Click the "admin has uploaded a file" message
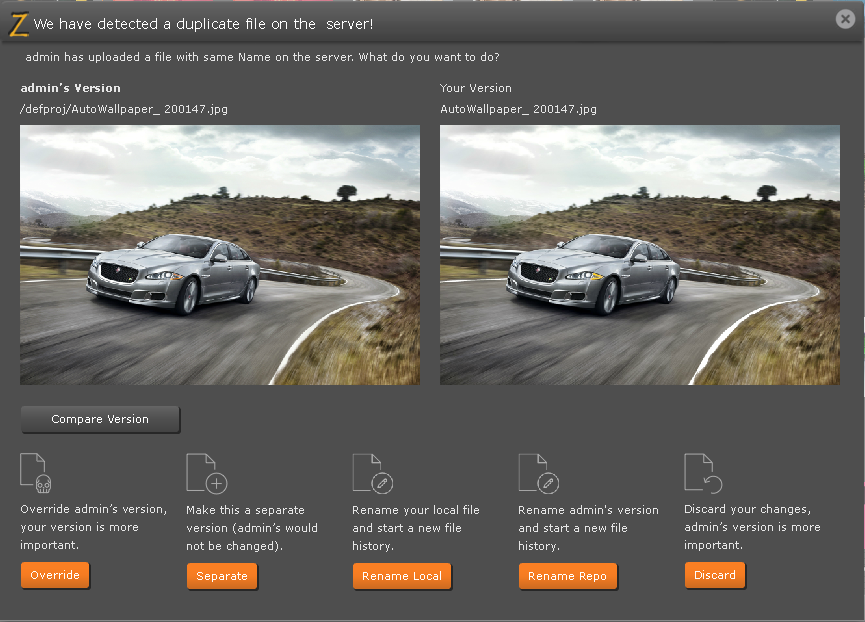Viewport: 865px width, 622px height. point(263,57)
